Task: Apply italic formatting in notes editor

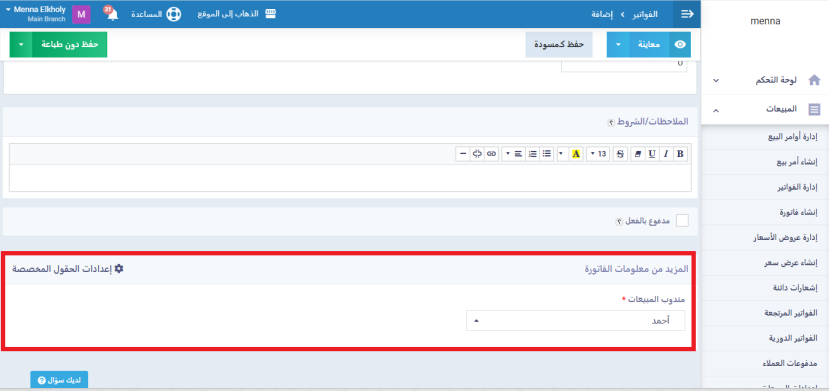Action: 666,154
